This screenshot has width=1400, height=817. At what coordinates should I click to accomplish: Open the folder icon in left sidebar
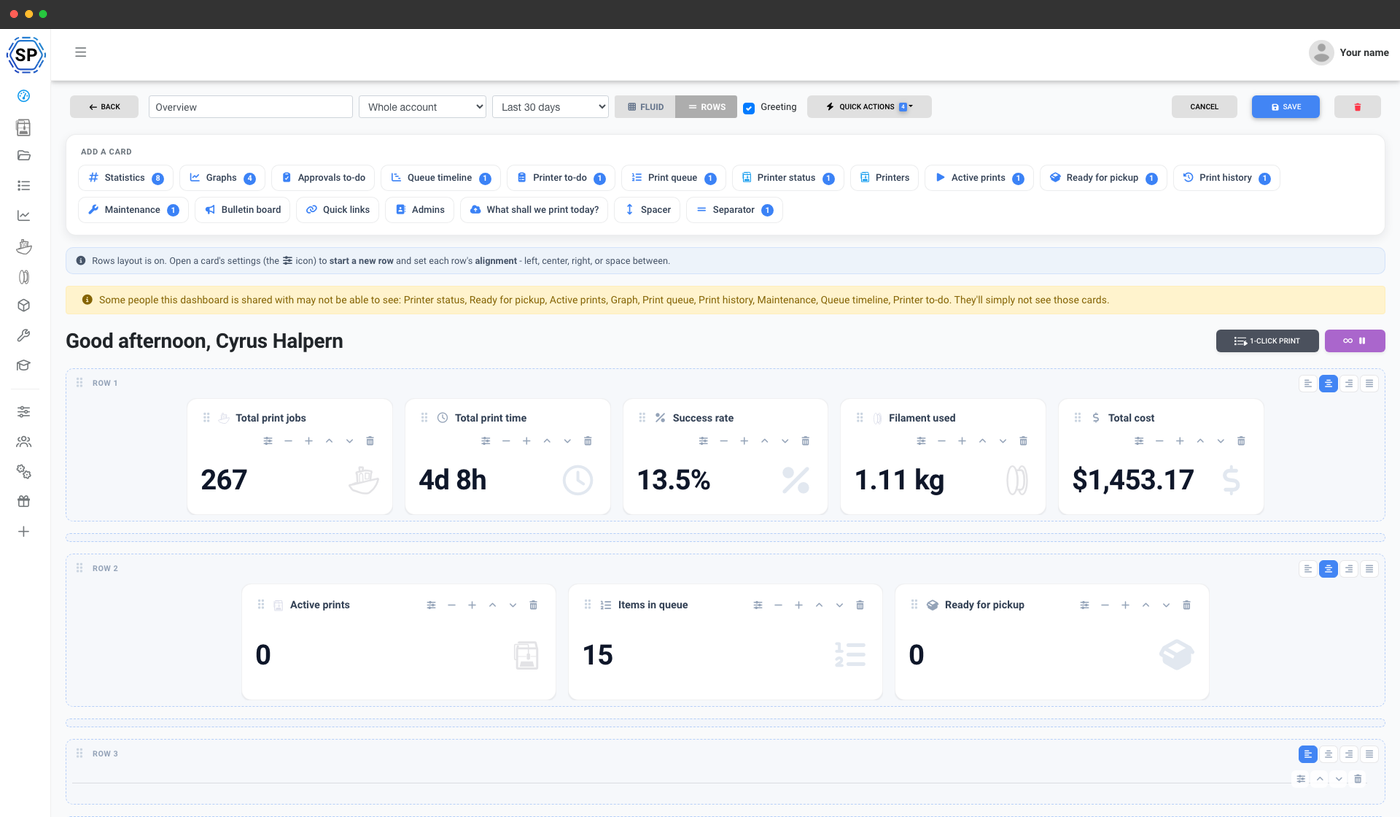pyautogui.click(x=24, y=155)
